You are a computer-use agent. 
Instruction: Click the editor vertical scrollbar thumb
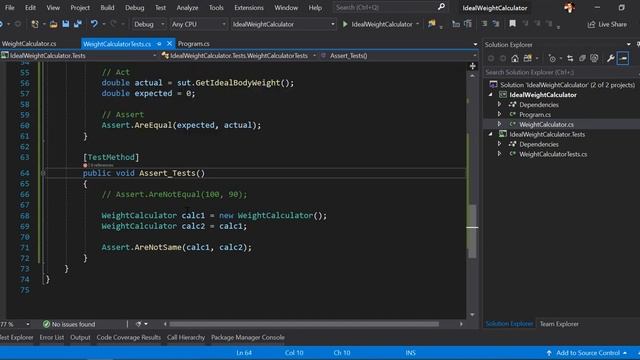point(472,231)
